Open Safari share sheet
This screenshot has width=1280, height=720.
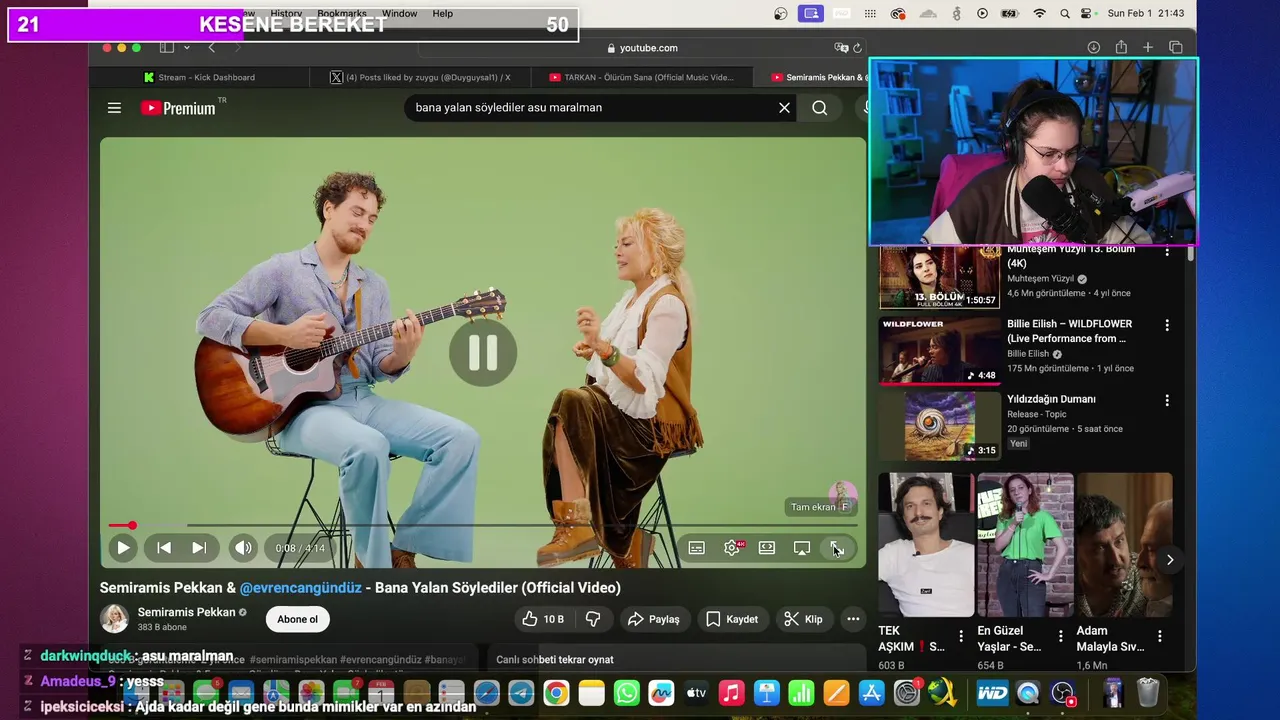tap(1121, 48)
